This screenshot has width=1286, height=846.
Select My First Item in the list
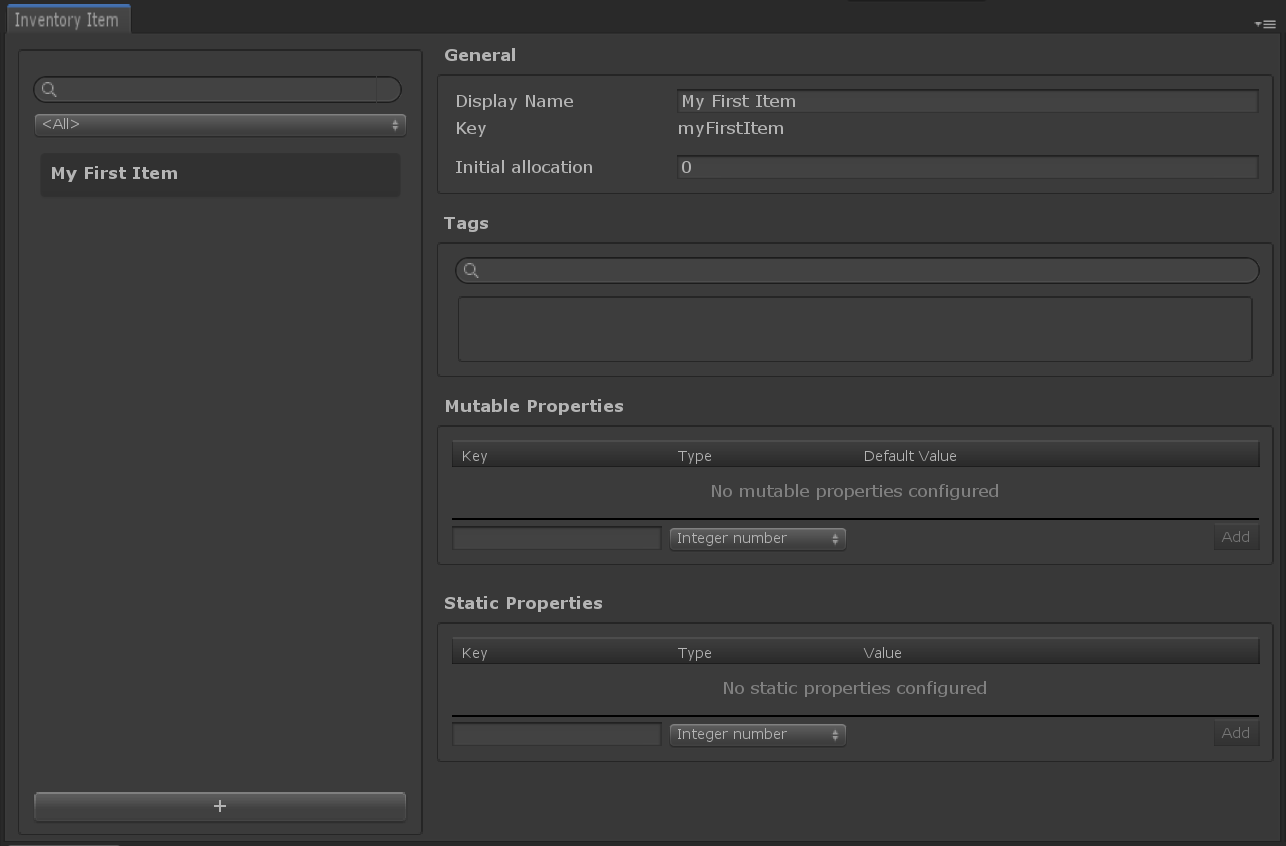tap(220, 174)
